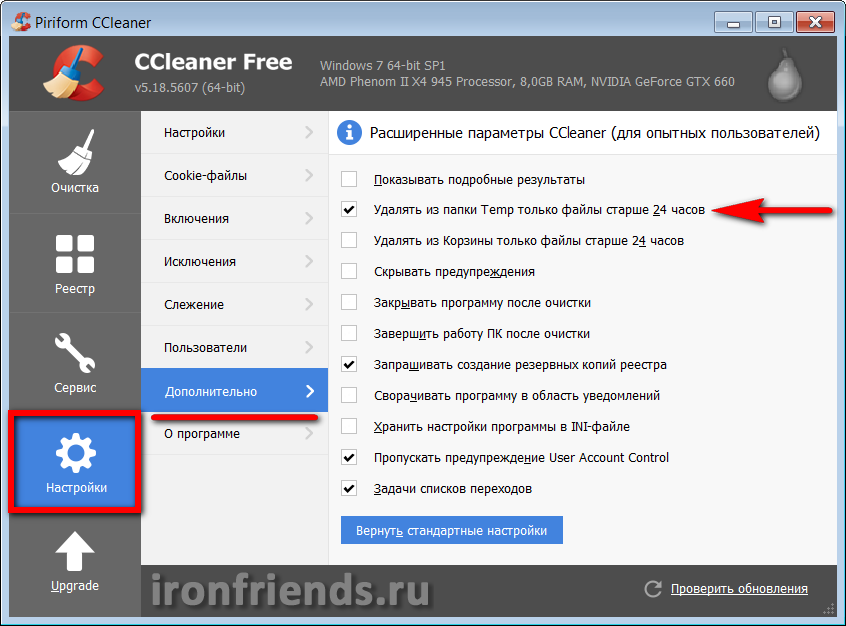Enable Скрывать предупреждения checkbox
The width and height of the screenshot is (846, 626).
349,271
